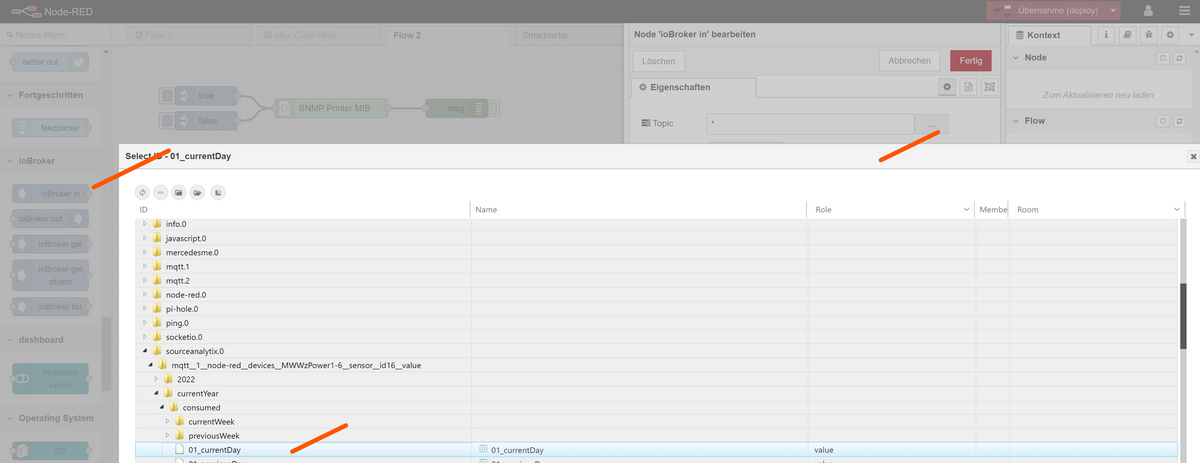Viewport: 1200px width, 463px height.
Task: Click node description document icon in edit panel
Action: (x=968, y=88)
